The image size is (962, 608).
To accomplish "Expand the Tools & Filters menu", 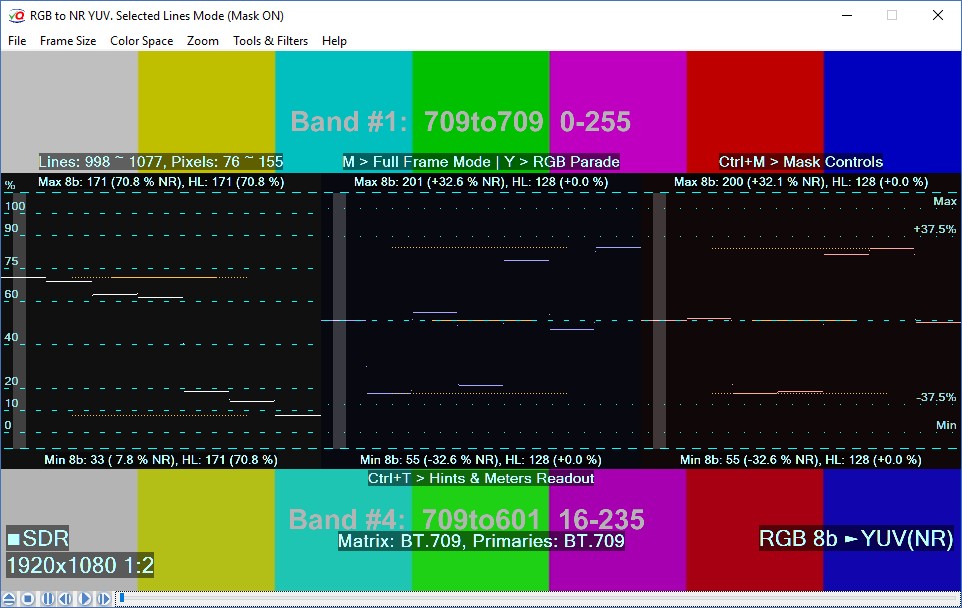I will tap(270, 41).
